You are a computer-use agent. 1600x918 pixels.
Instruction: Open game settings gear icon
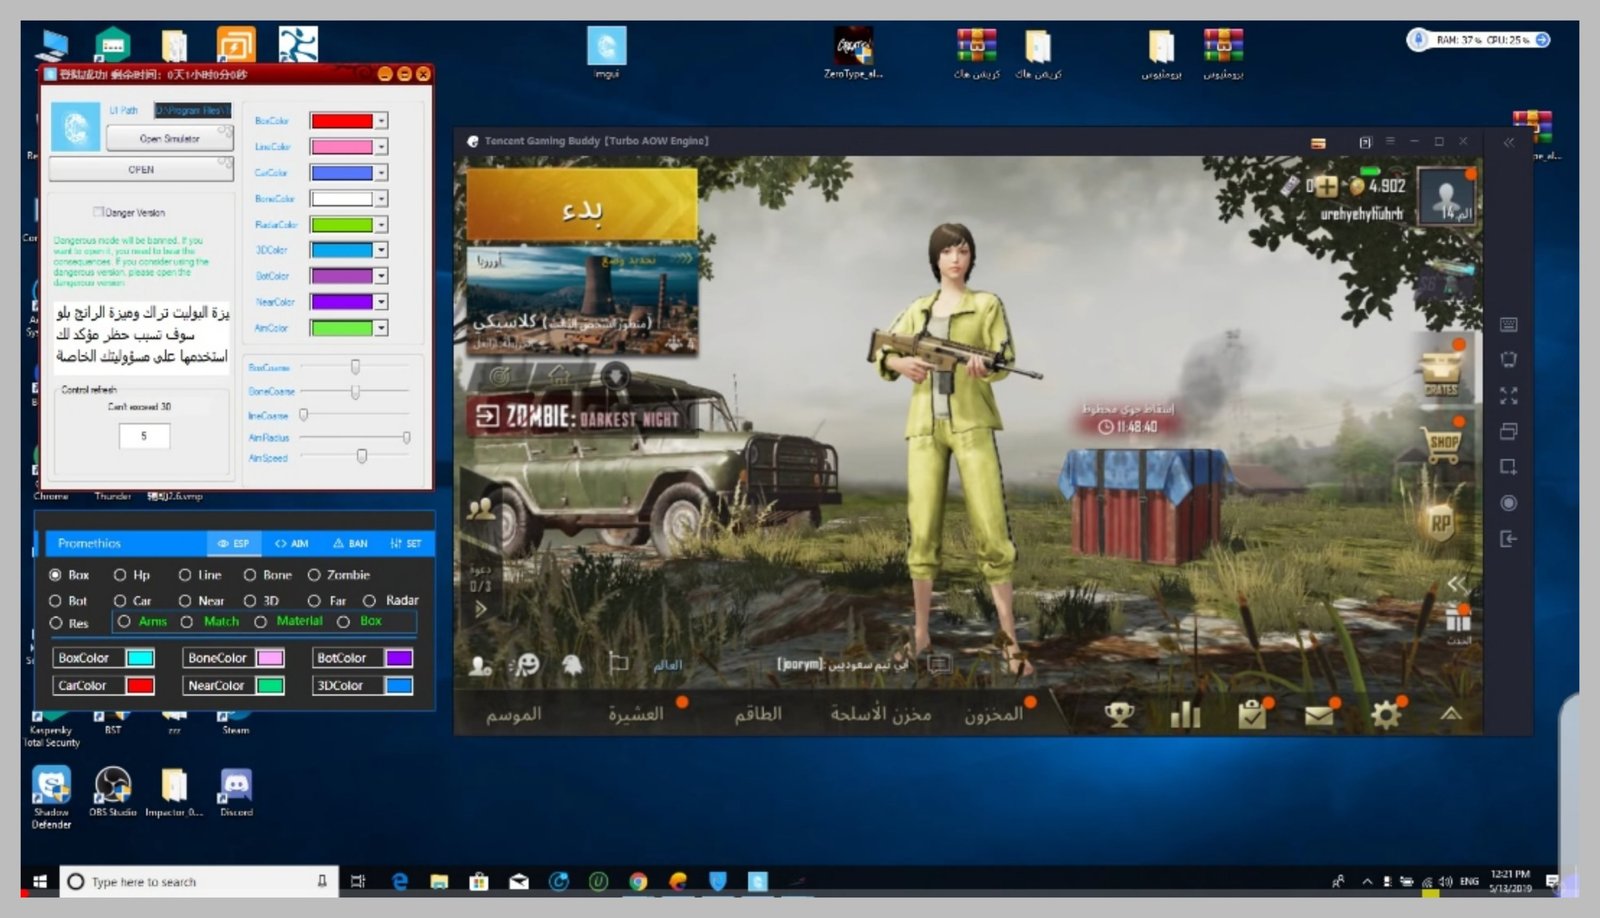pos(1385,714)
